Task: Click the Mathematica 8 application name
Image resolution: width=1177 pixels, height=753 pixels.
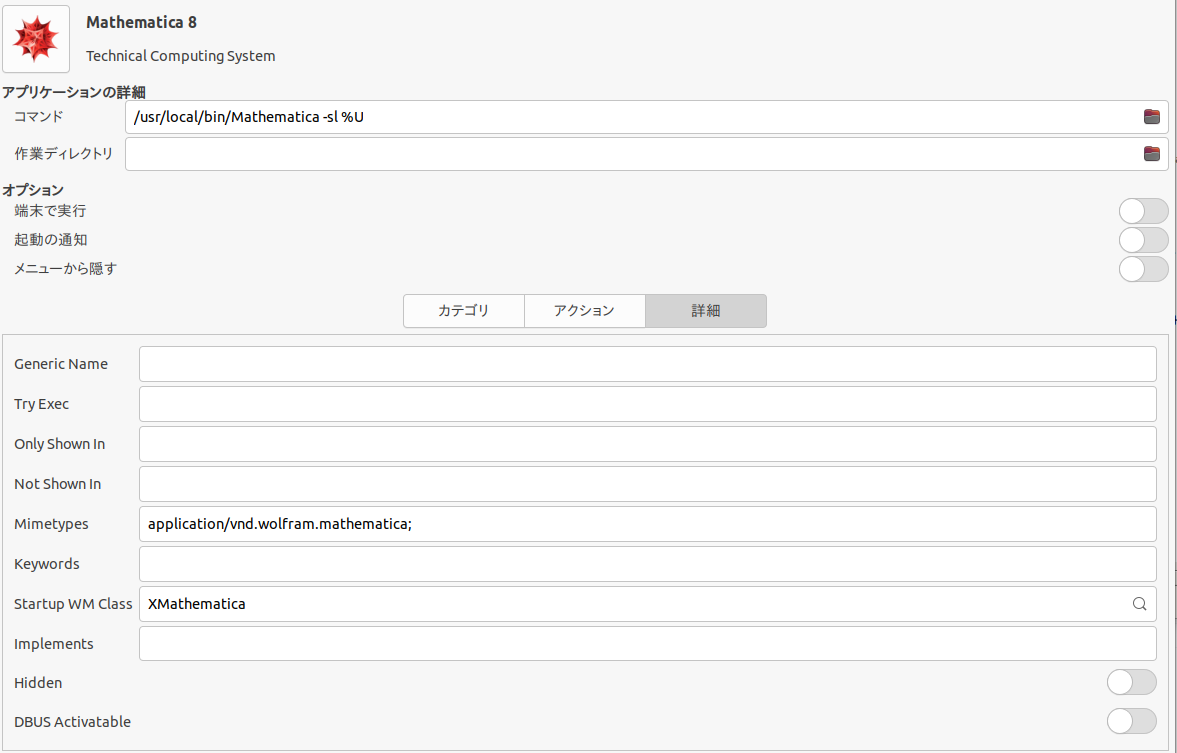Action: (x=141, y=23)
